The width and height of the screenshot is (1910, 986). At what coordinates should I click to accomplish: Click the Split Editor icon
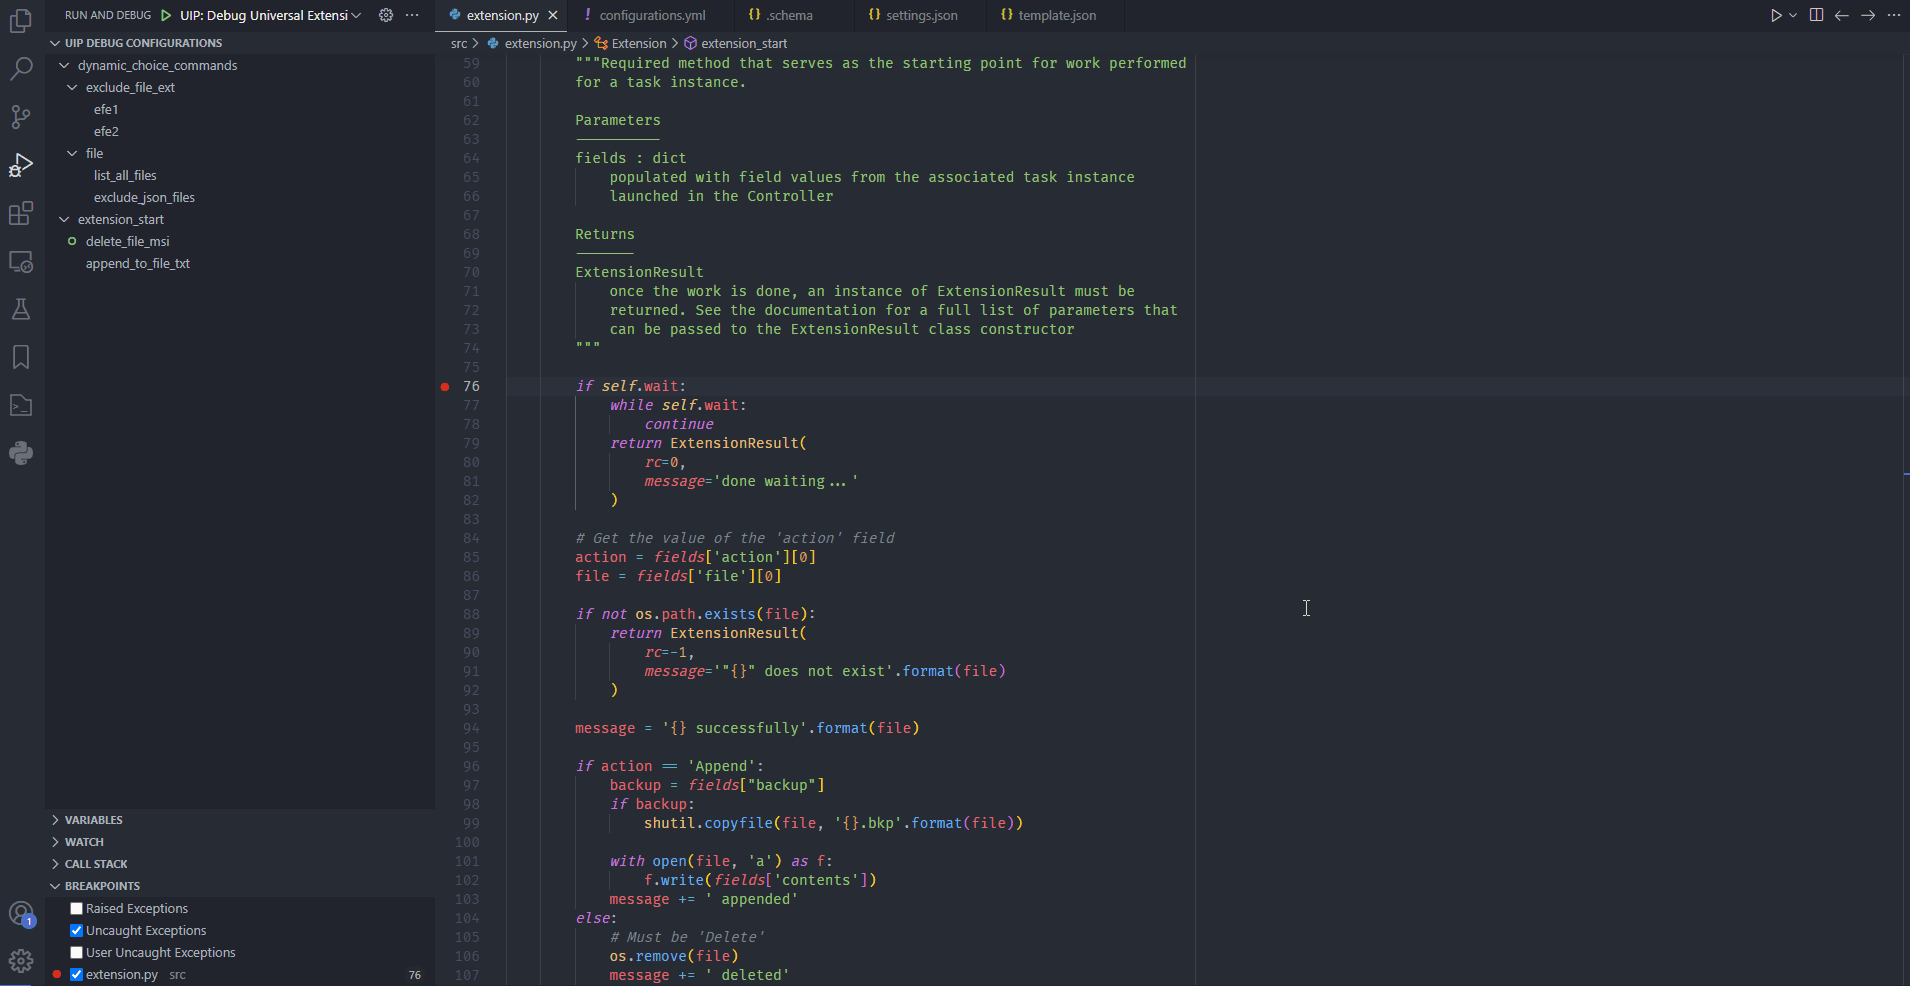[x=1816, y=15]
